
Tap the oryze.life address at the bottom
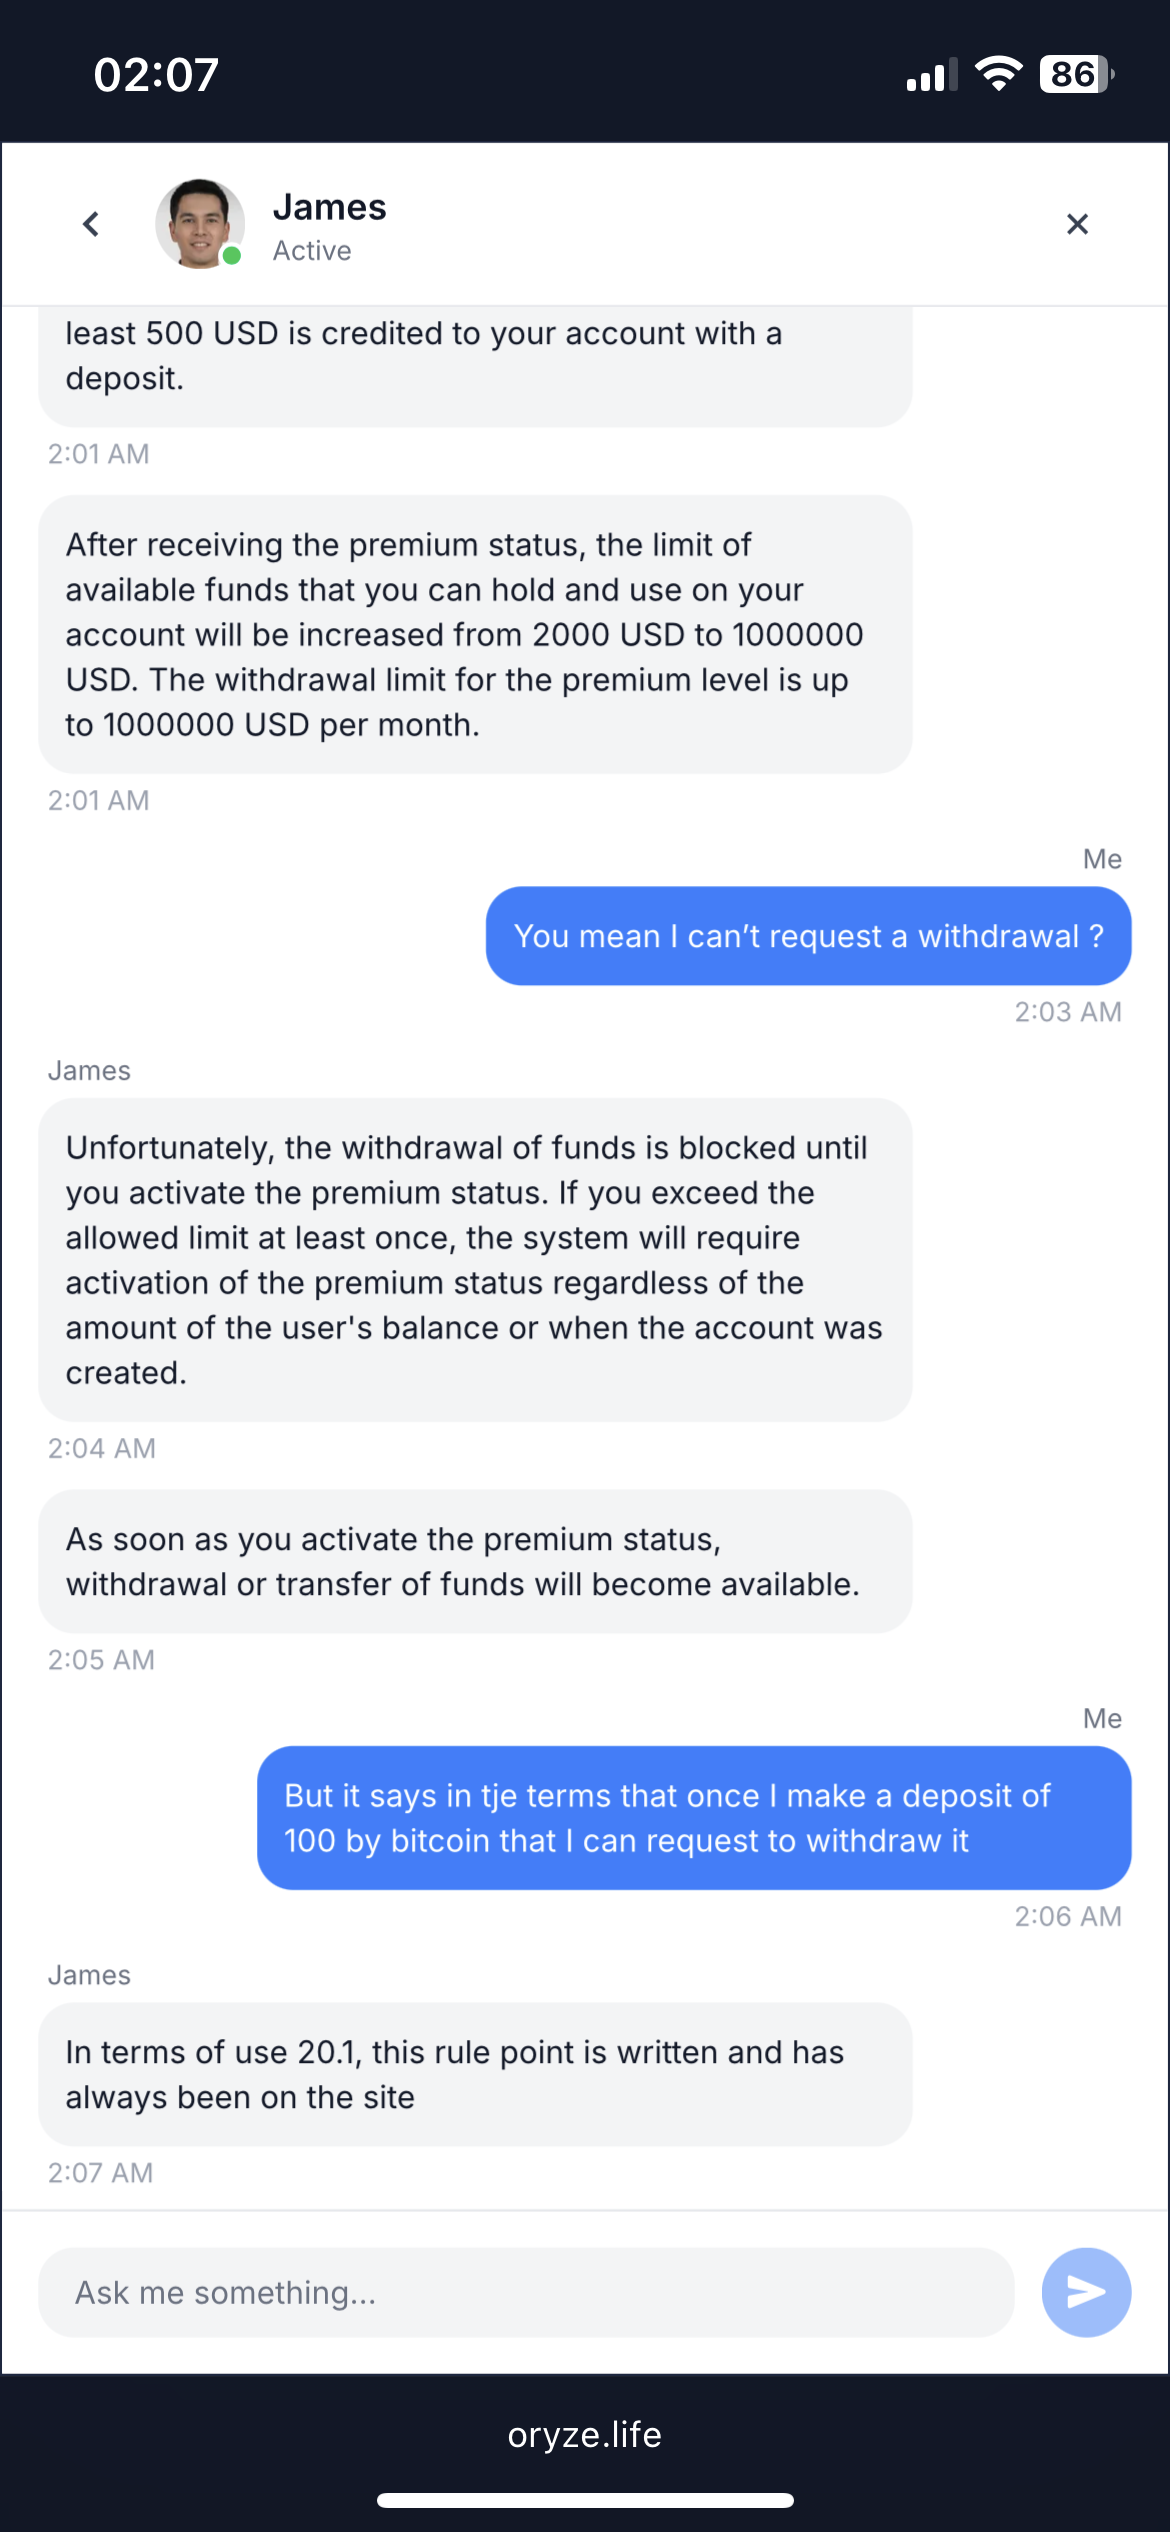point(585,2434)
